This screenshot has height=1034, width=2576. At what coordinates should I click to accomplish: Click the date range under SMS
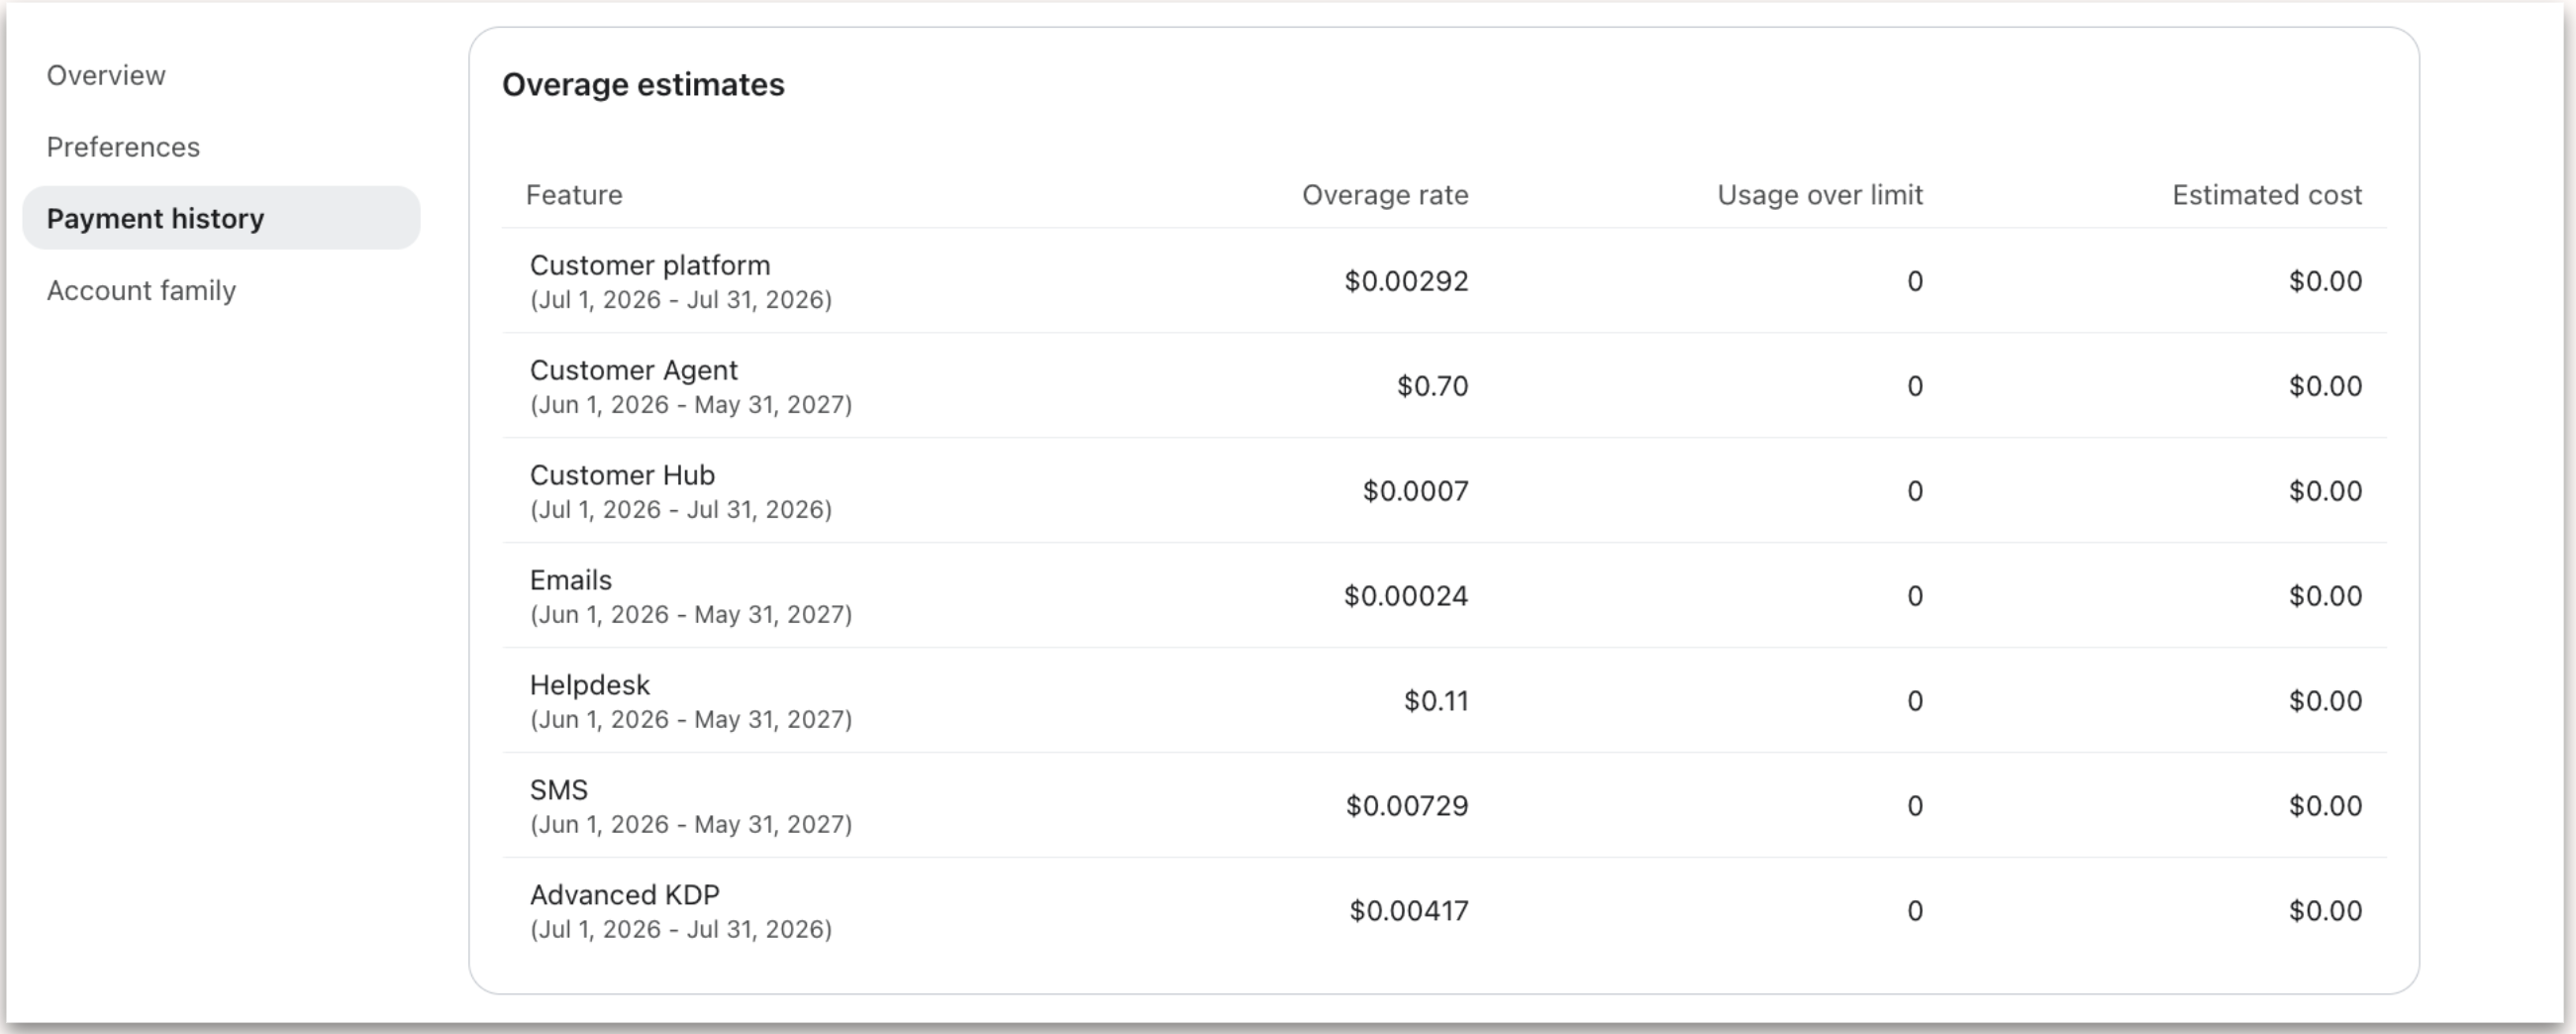(x=690, y=825)
